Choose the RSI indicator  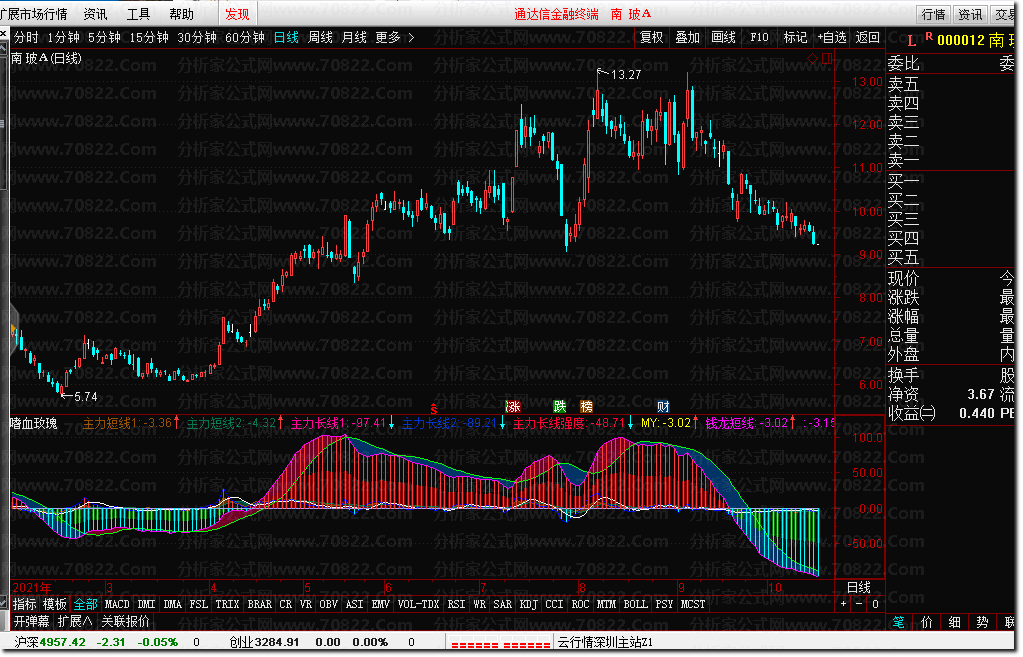456,604
